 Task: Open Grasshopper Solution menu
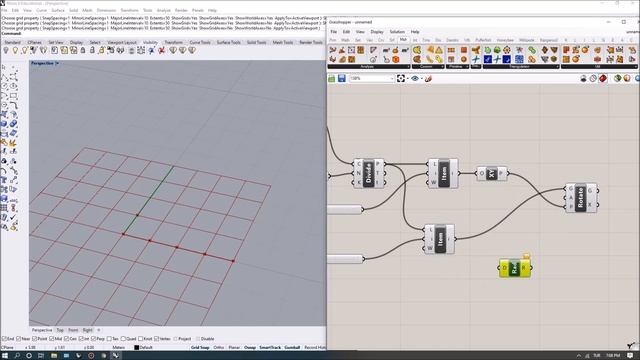(x=397, y=31)
